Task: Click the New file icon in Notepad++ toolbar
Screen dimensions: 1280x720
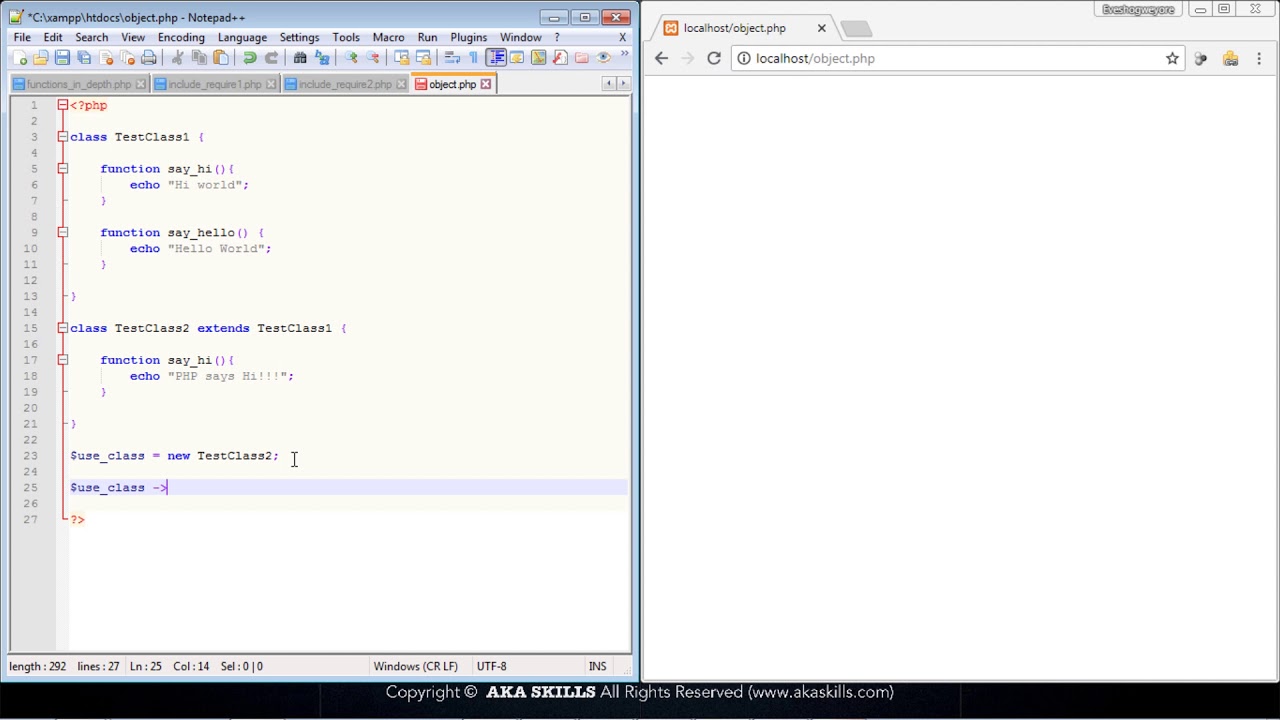Action: [x=20, y=58]
